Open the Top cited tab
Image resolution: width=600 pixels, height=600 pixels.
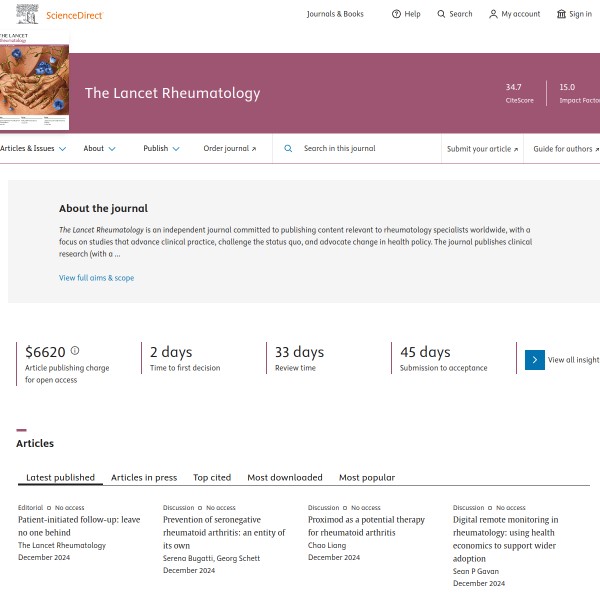(212, 478)
